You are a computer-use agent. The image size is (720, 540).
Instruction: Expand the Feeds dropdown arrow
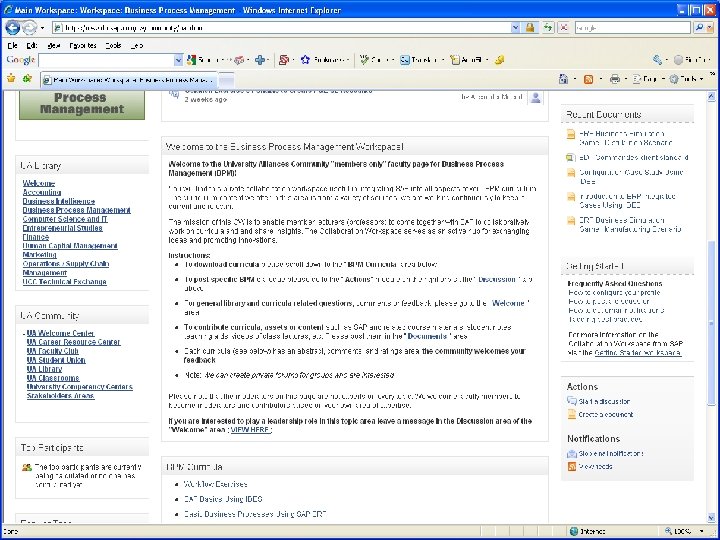click(x=601, y=79)
